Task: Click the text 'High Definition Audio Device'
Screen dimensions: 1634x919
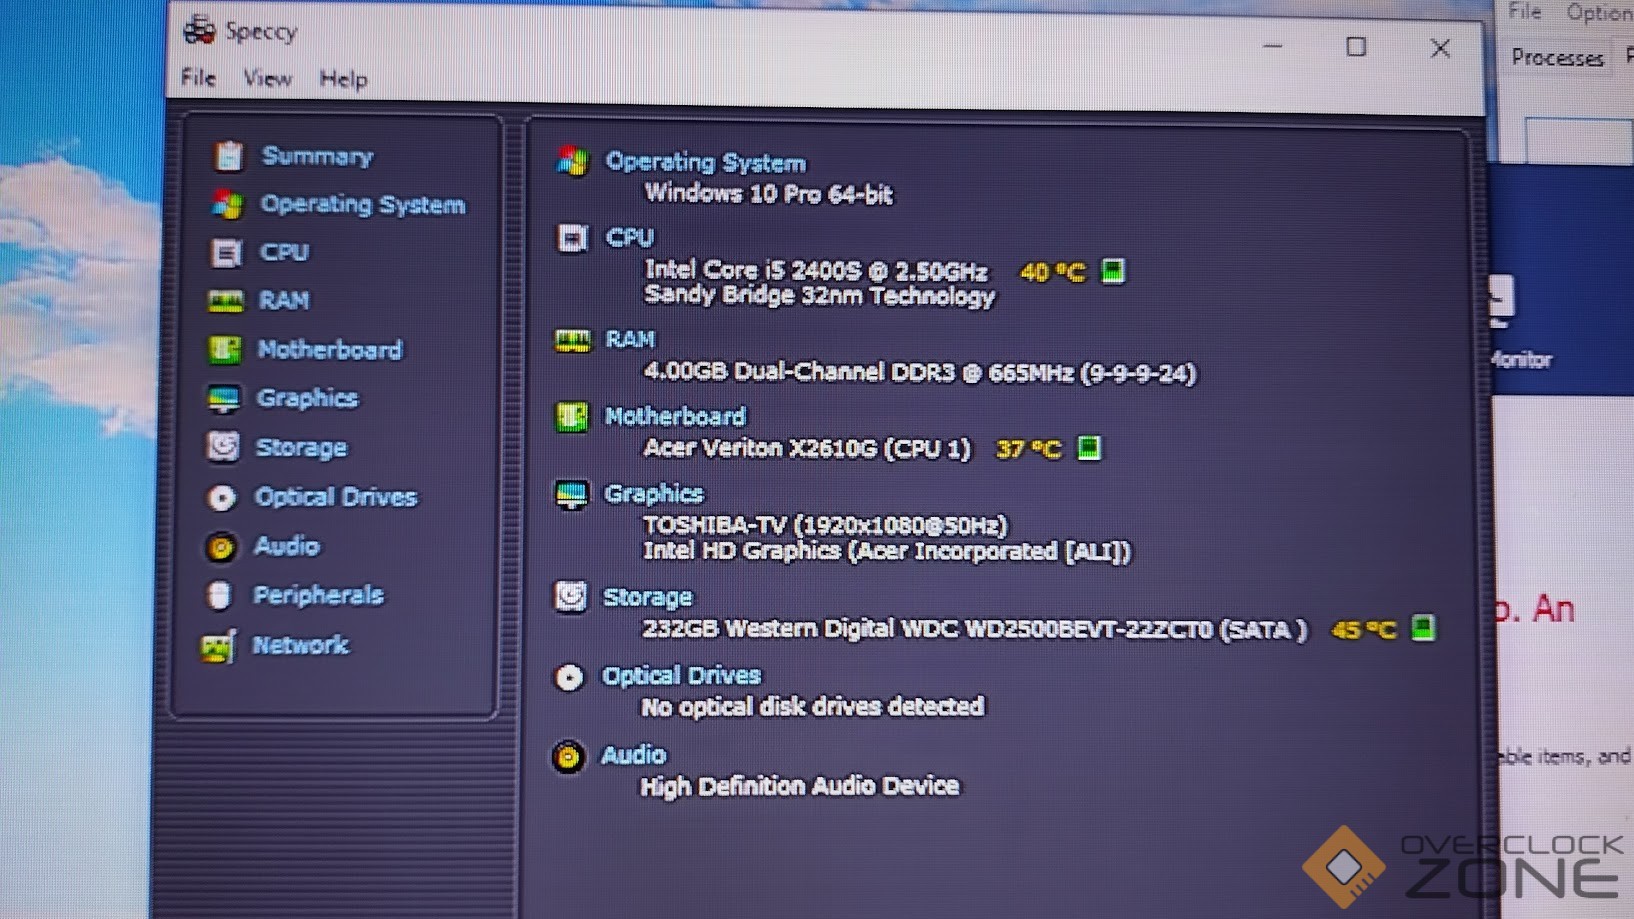Action: pyautogui.click(x=800, y=786)
